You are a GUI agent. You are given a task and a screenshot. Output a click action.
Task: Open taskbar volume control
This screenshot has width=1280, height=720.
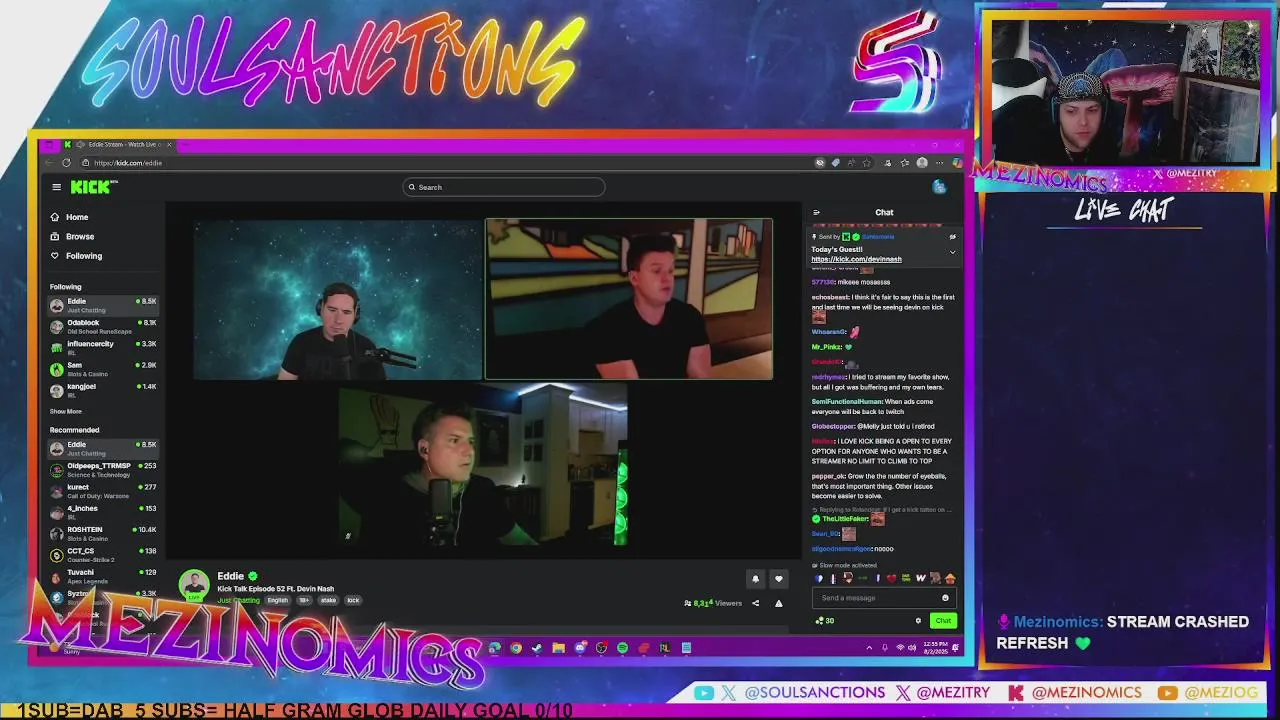pyautogui.click(x=912, y=648)
